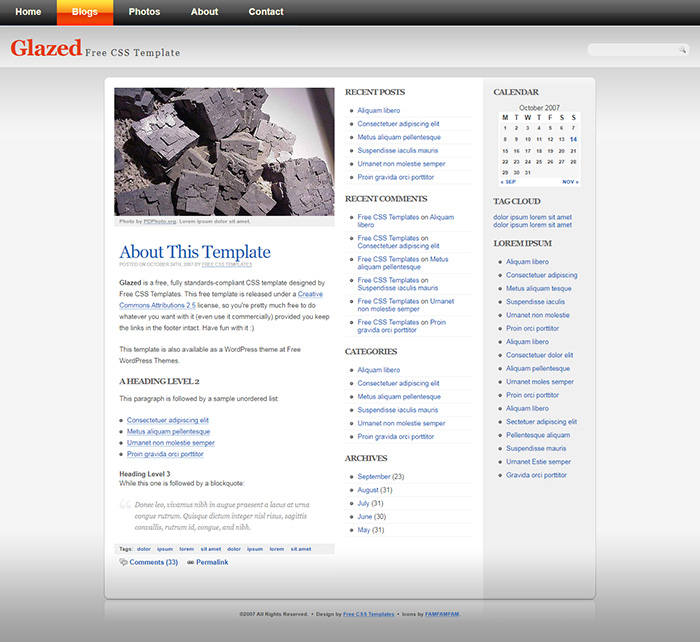700x642 pixels.
Task: Open Urnanet moles semper under Lorem Ipsum
Action: point(540,382)
